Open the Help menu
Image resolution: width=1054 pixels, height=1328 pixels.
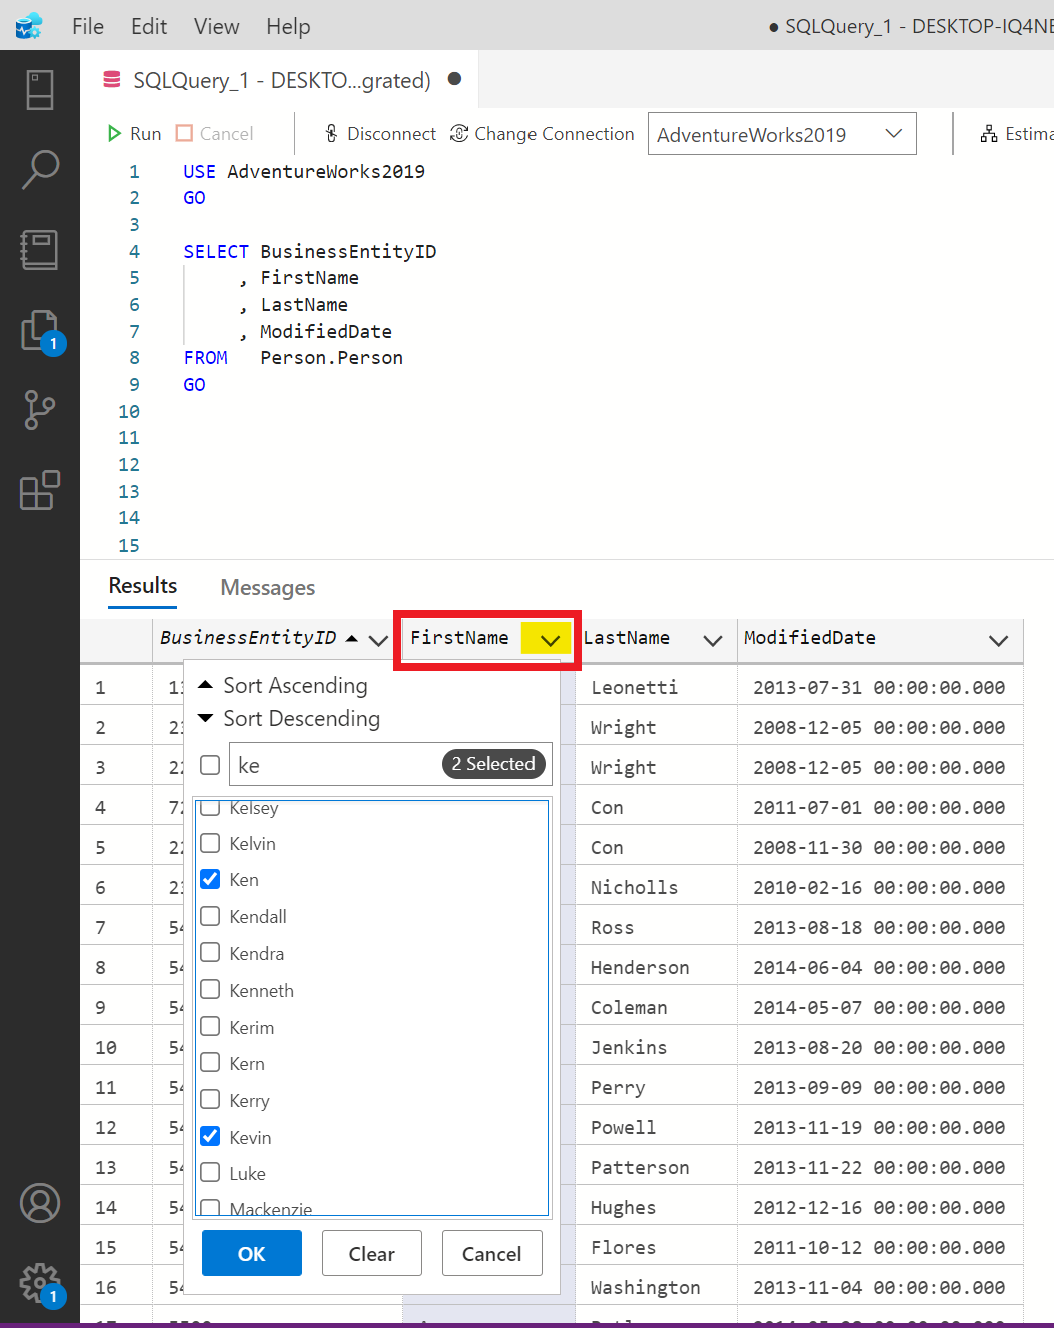[288, 26]
